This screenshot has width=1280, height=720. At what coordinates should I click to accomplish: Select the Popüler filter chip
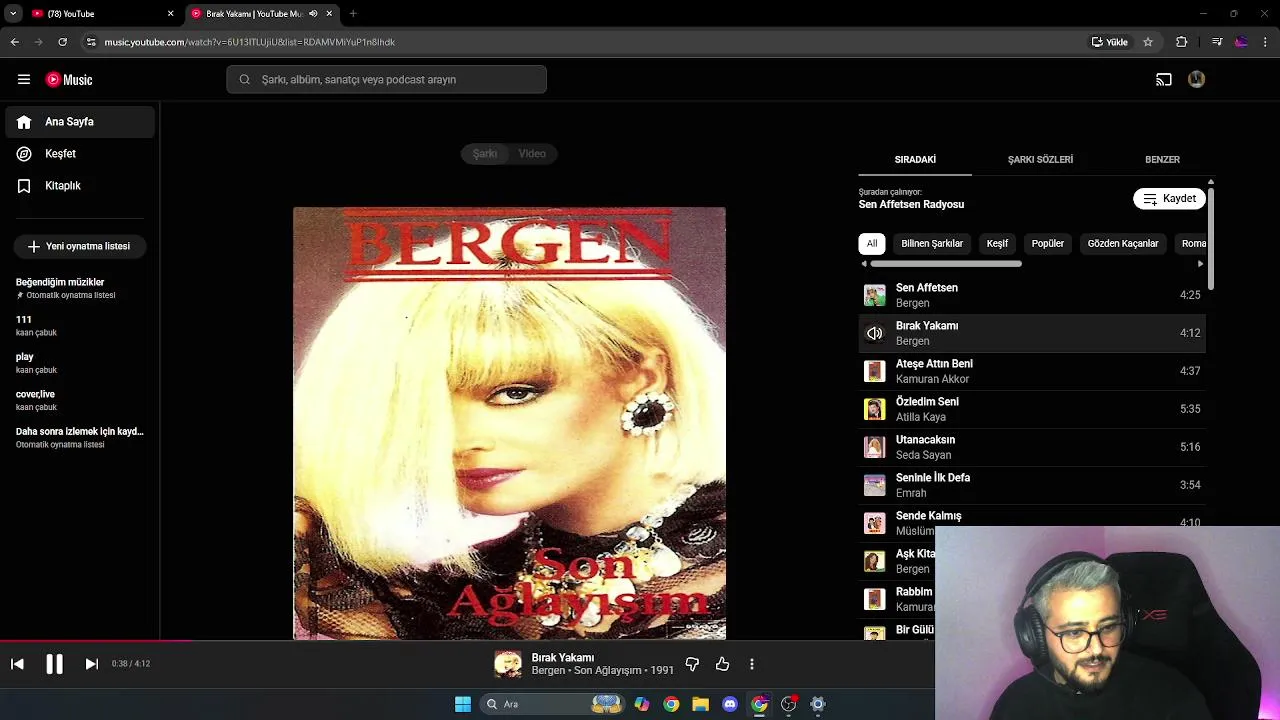pos(1048,244)
